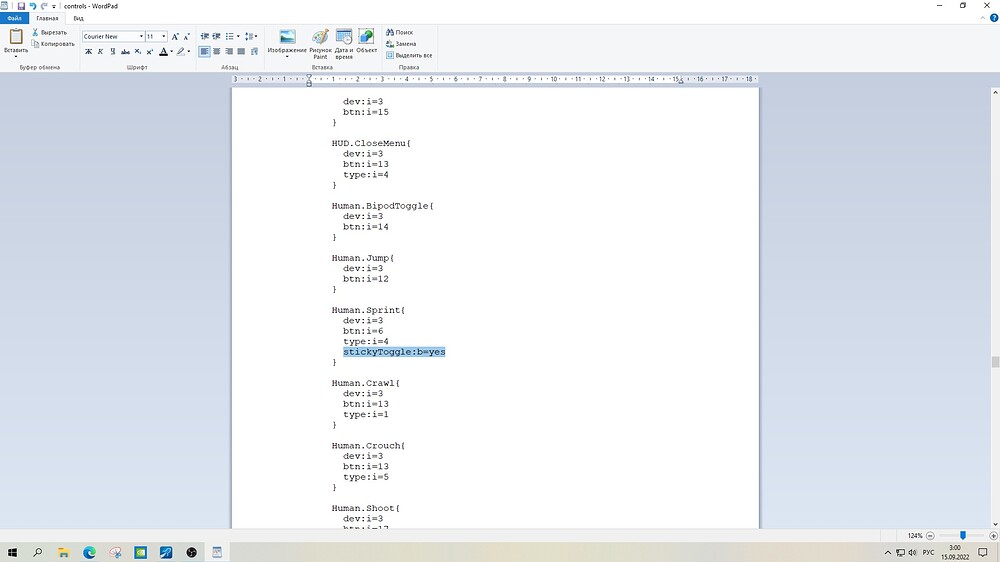Image resolution: width=1000 pixels, height=562 pixels.
Task: Click the Поиск (Find) button
Action: click(399, 32)
